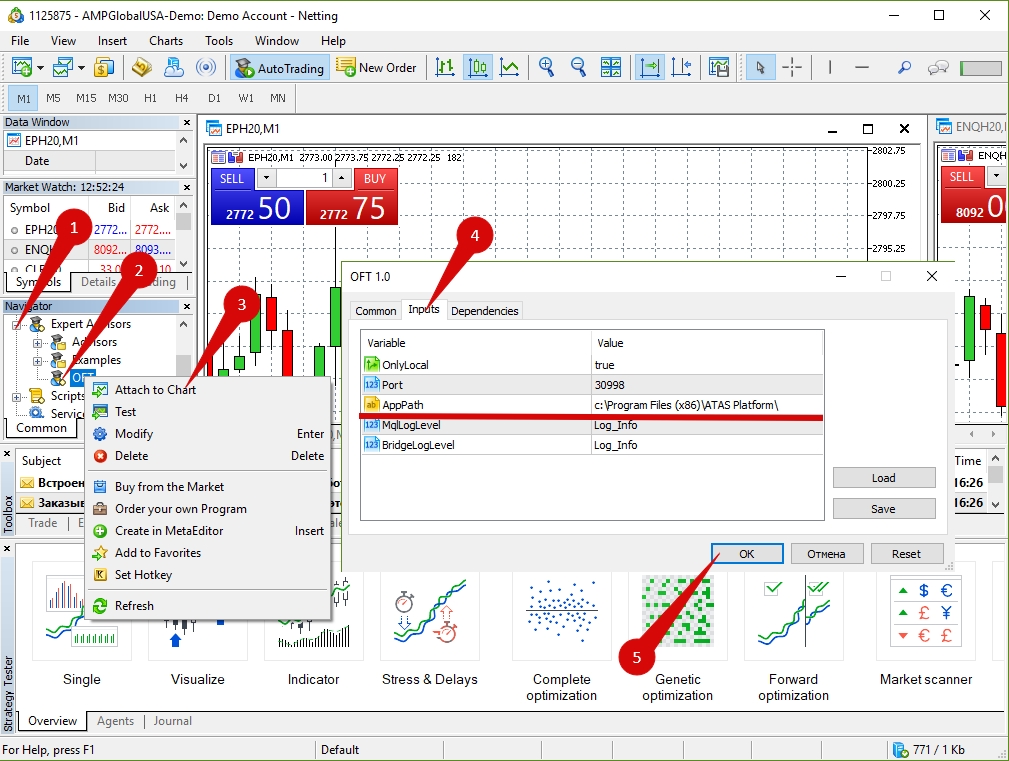The height and width of the screenshot is (761, 1009).
Task: Toggle the AutoTrading button
Action: 279,67
